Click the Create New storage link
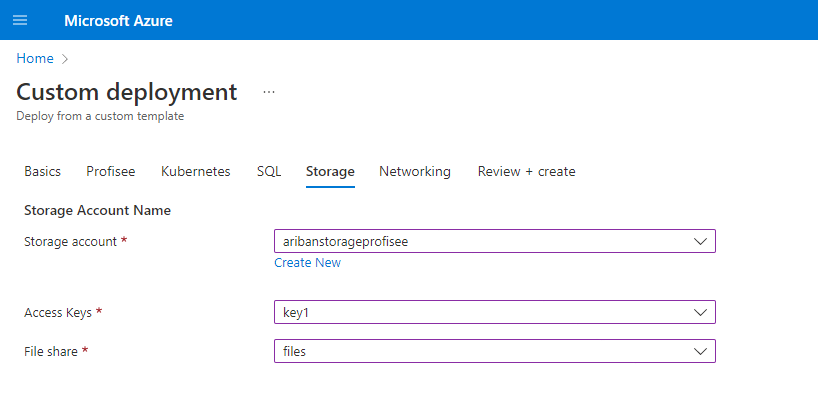818x419 pixels. click(307, 263)
